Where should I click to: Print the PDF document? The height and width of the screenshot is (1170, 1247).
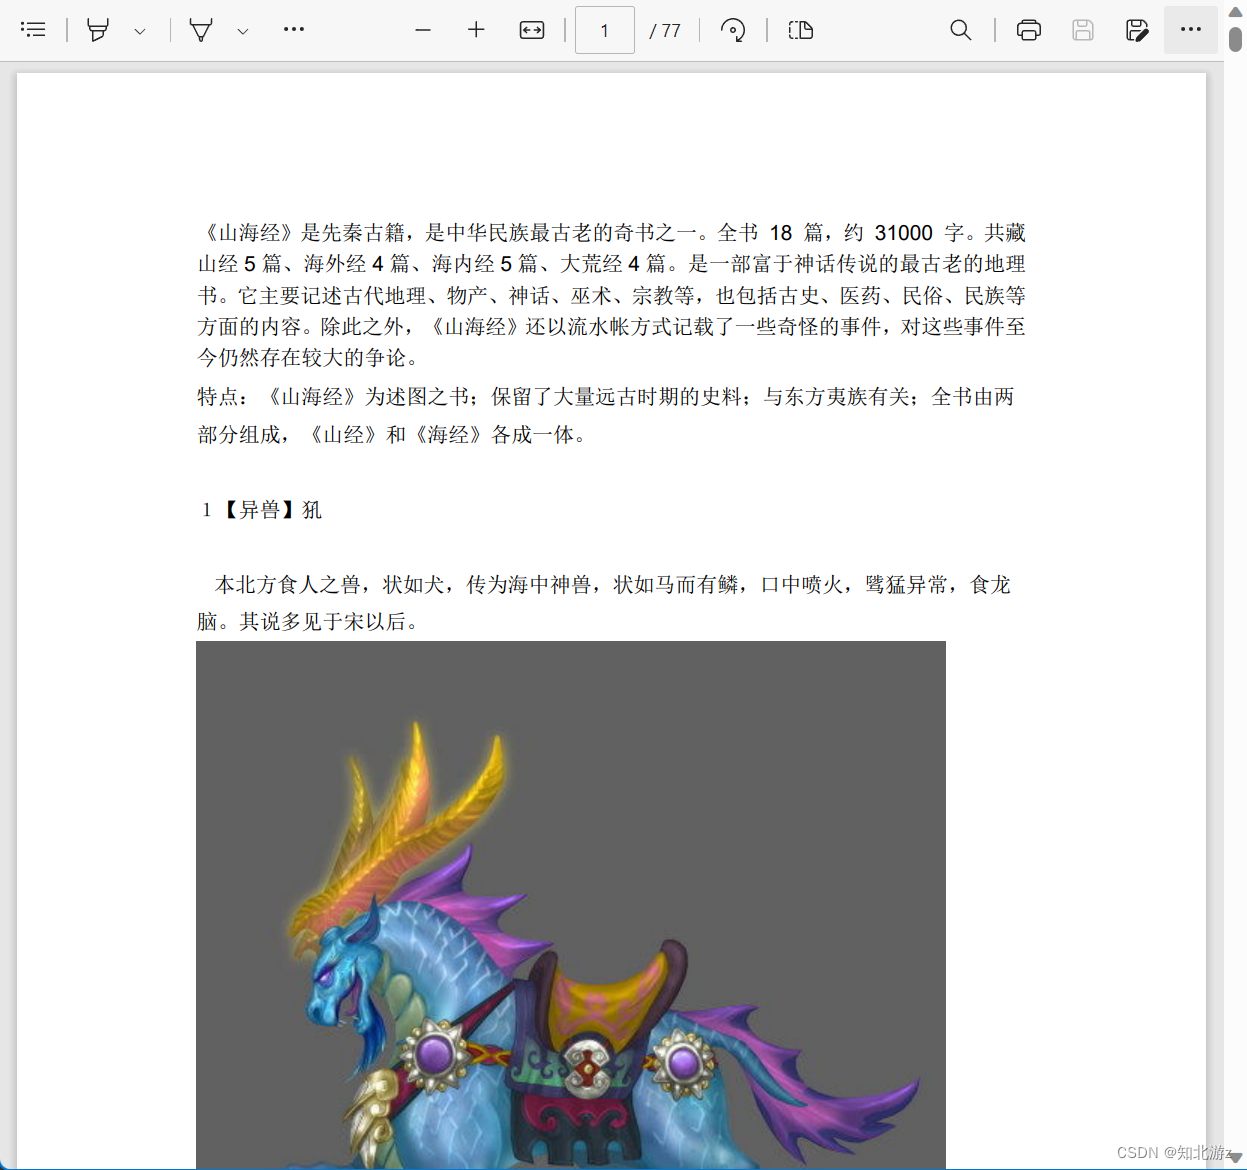(x=1029, y=30)
